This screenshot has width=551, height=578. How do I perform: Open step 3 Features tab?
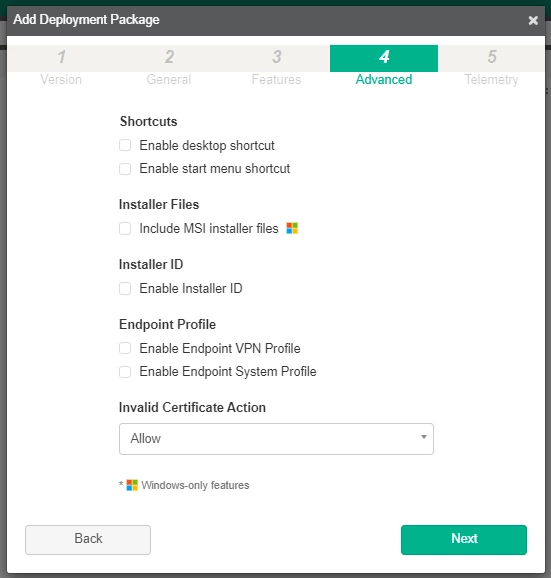coord(276,67)
